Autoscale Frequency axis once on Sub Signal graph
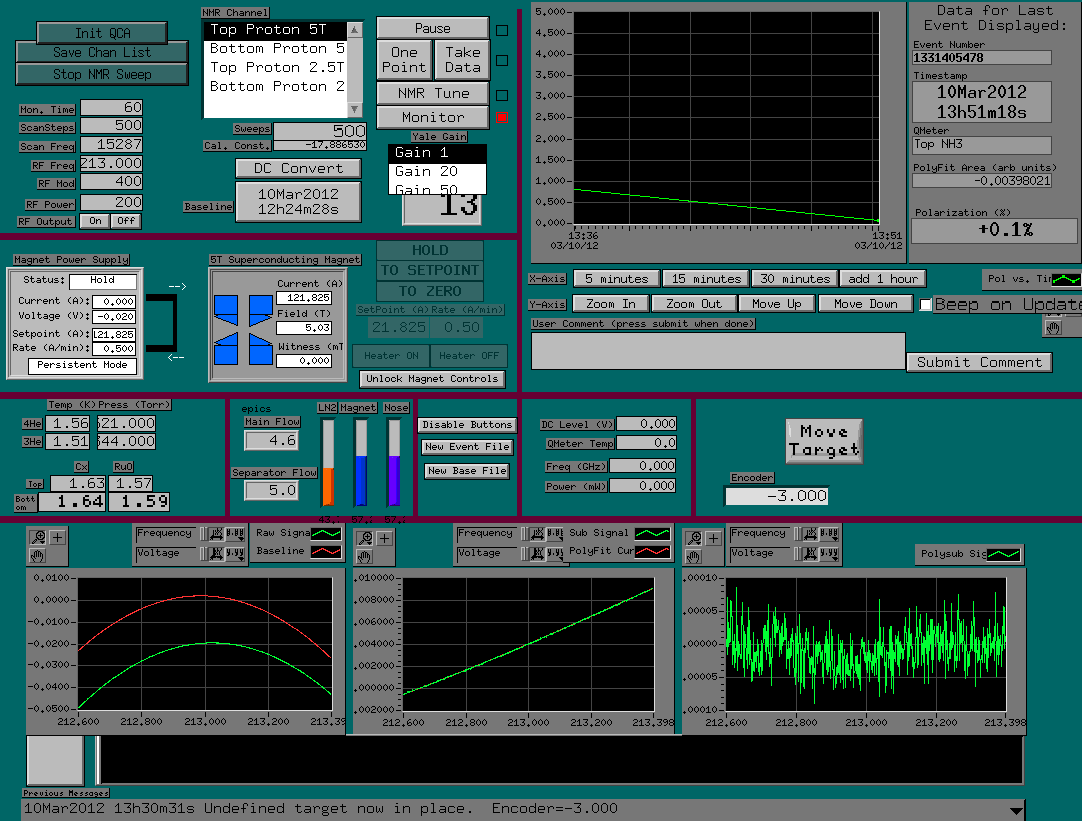This screenshot has height=821, width=1082. click(x=538, y=533)
